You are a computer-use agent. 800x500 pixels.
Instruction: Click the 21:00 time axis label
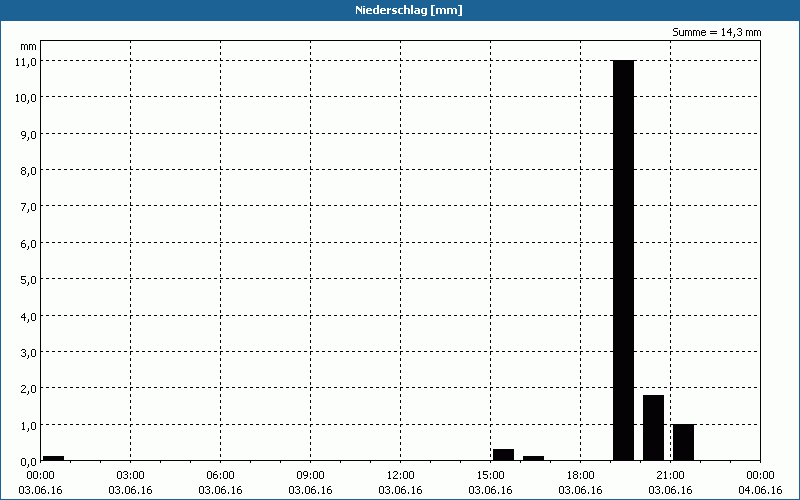[x=670, y=476]
